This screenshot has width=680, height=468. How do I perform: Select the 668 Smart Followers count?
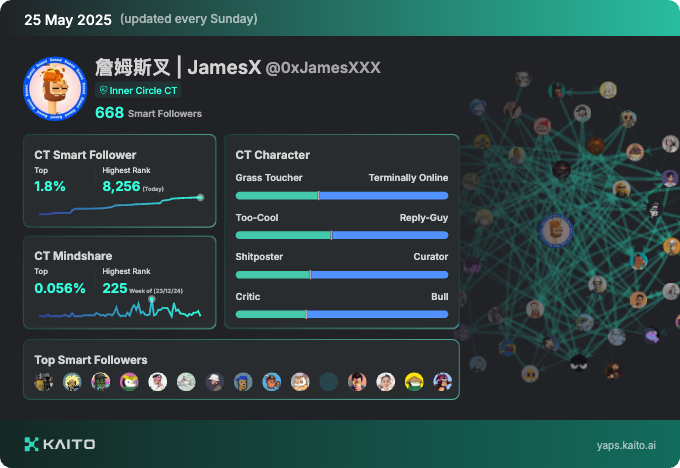[148, 113]
